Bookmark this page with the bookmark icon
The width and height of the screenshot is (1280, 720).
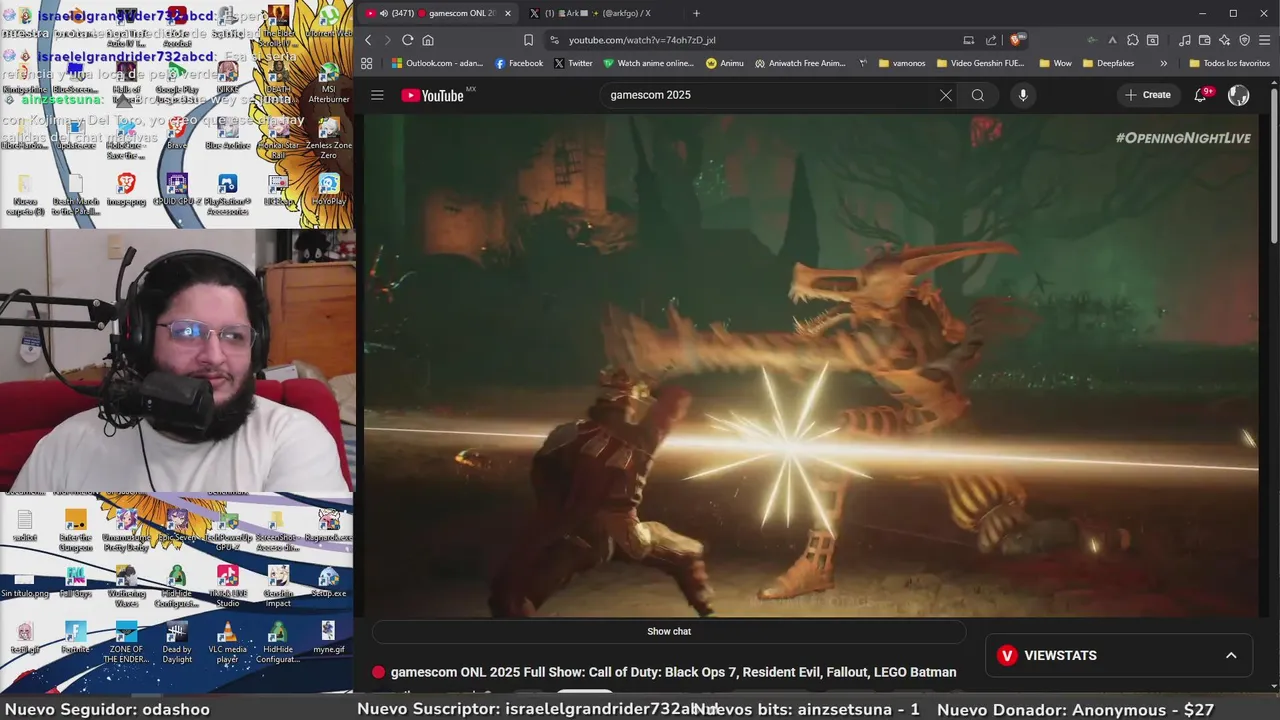(528, 40)
